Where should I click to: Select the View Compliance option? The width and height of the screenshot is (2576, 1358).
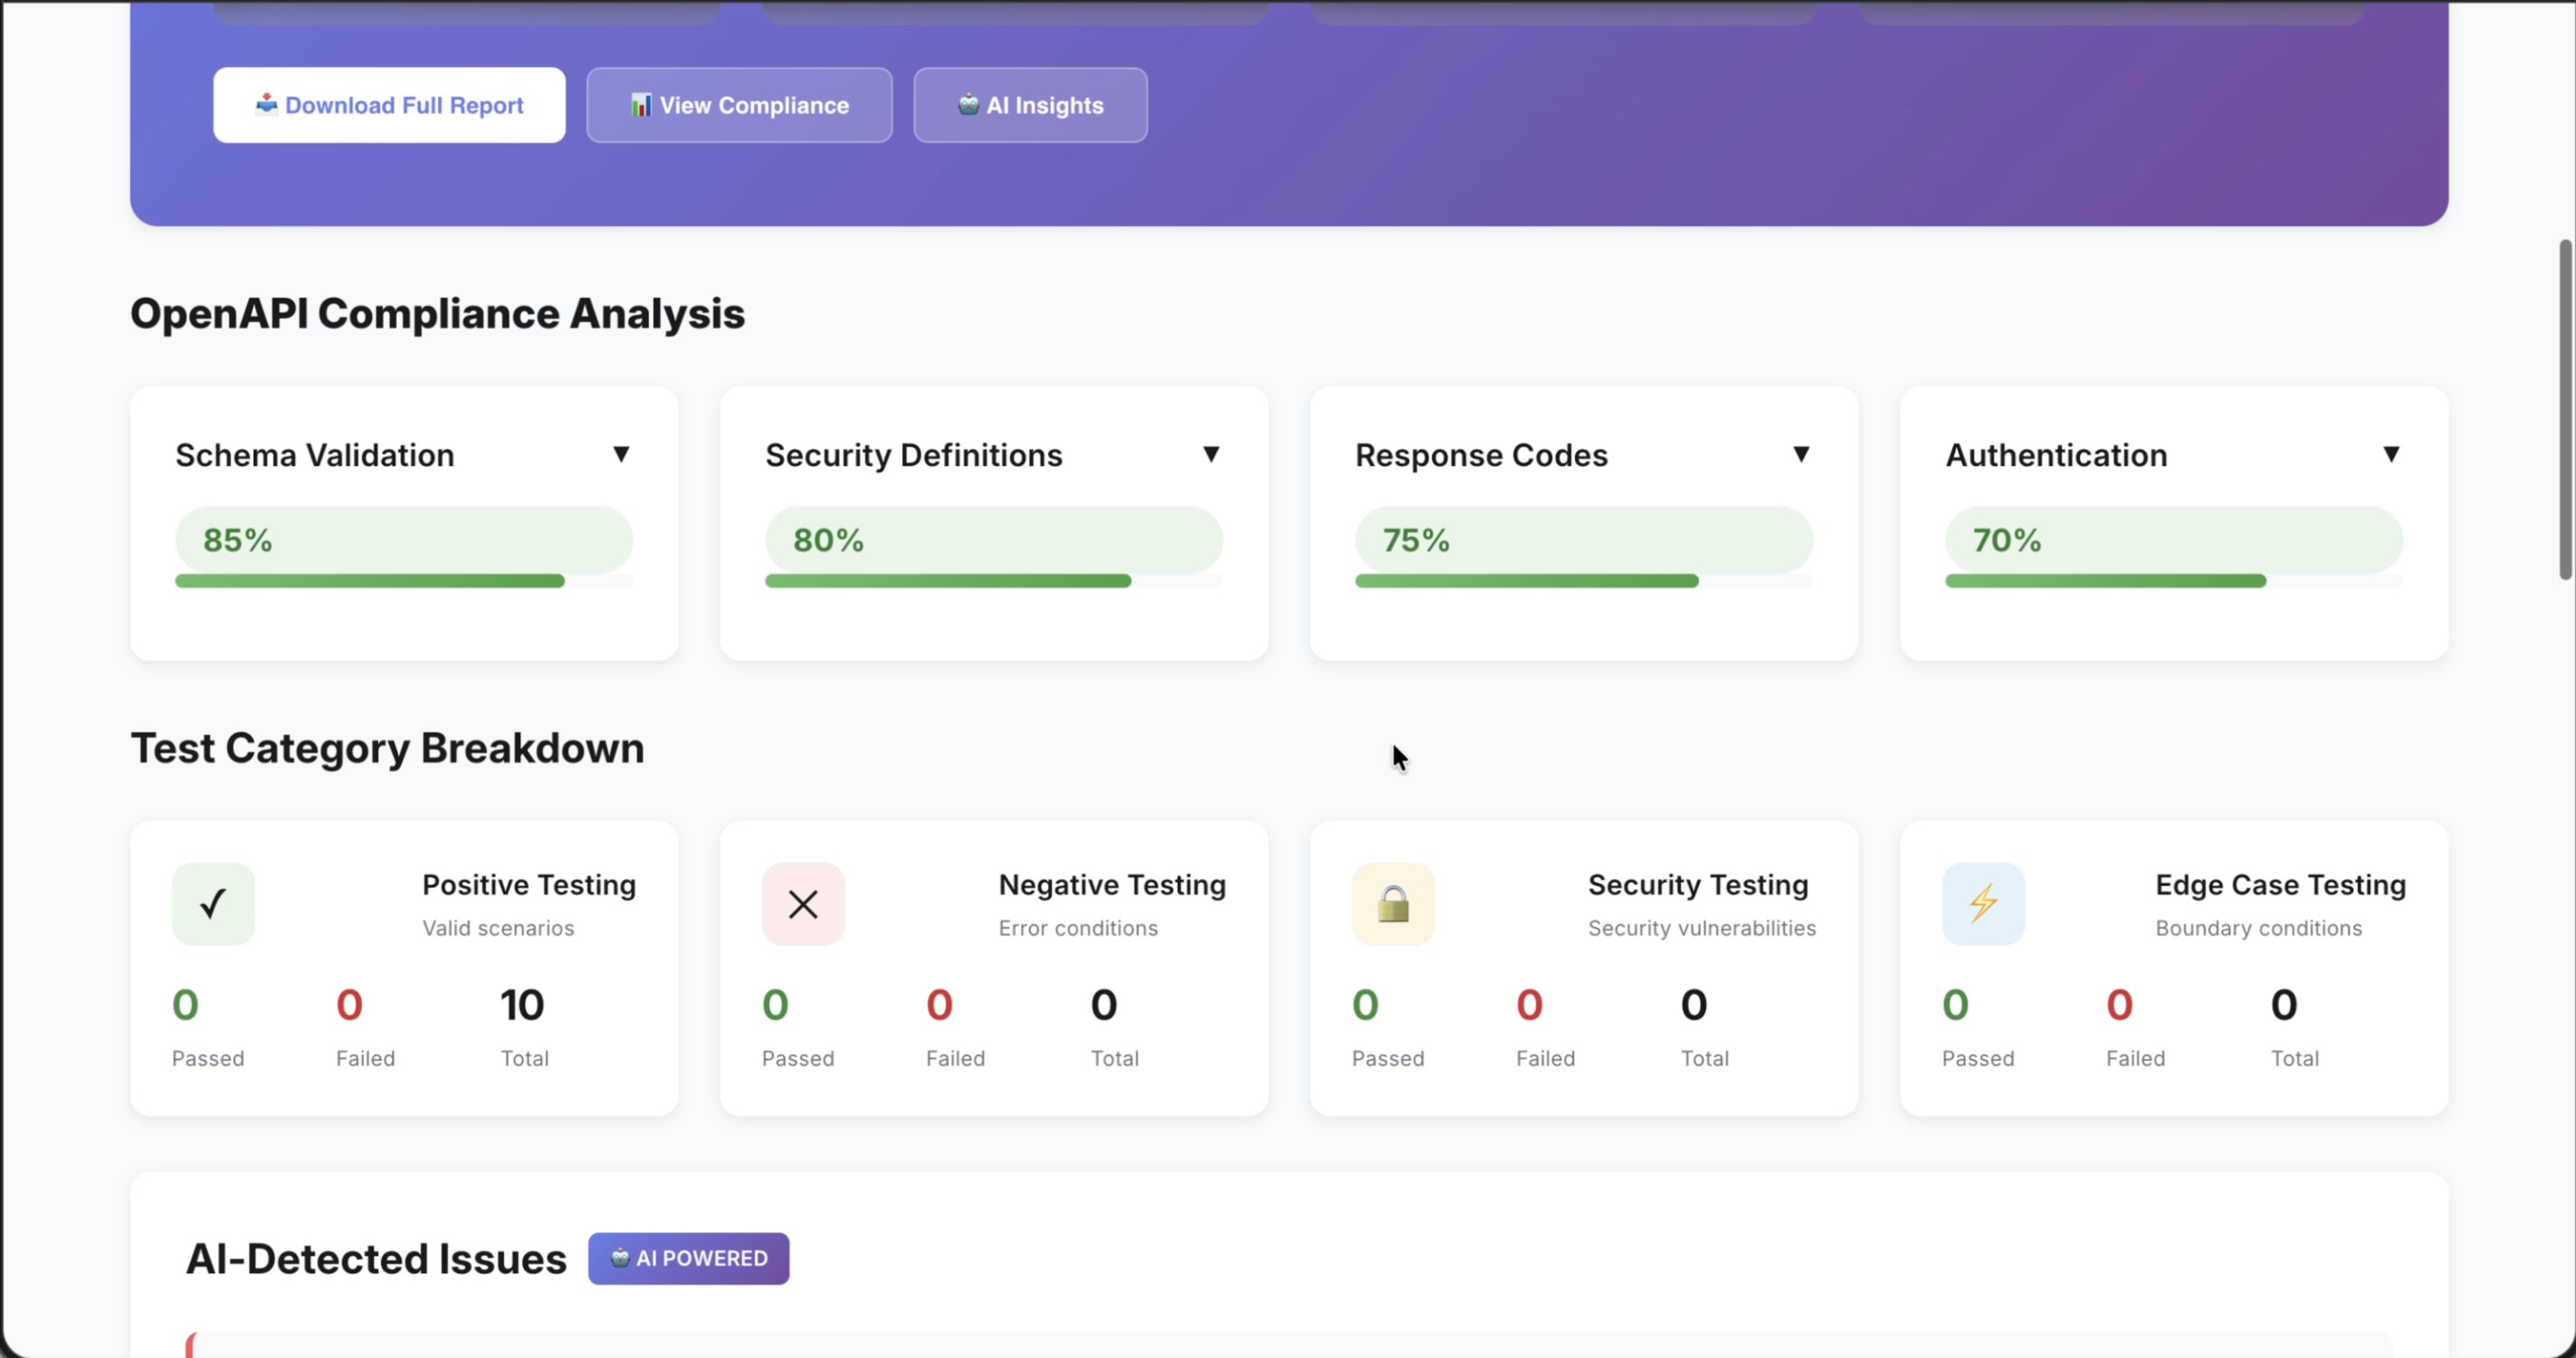(738, 104)
